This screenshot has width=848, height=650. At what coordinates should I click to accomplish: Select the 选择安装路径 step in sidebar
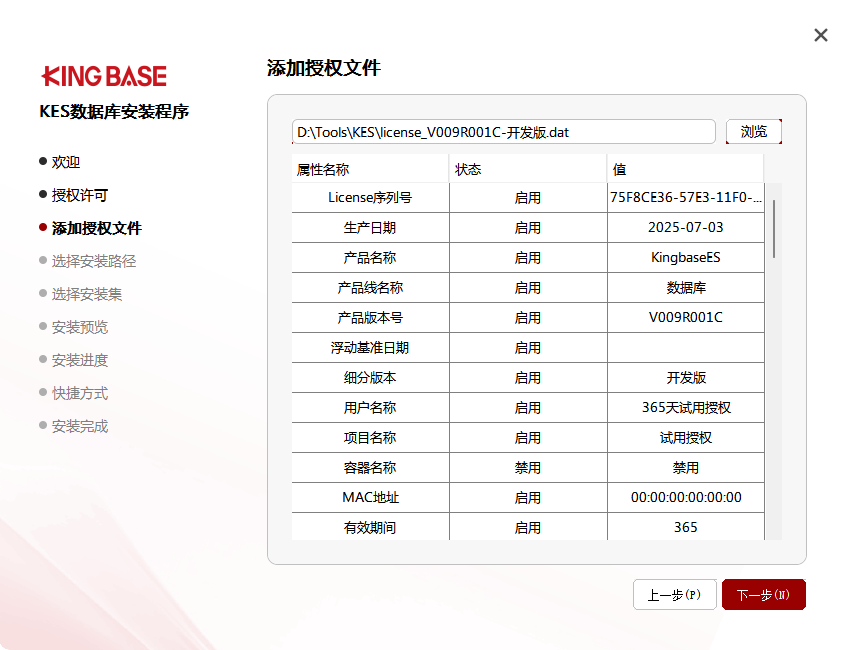pyautogui.click(x=93, y=261)
